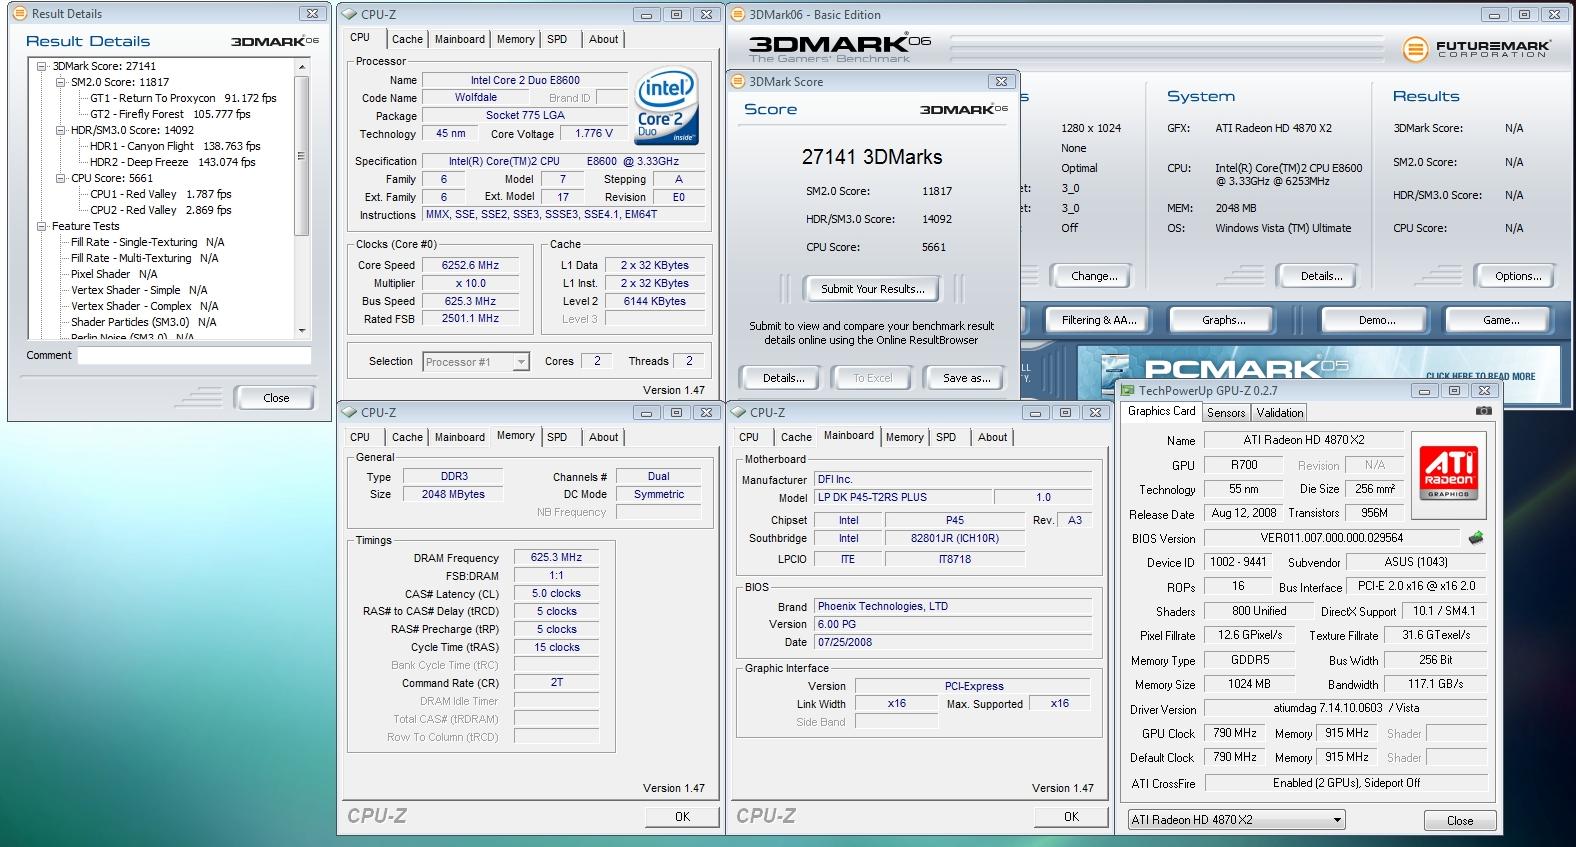Close the Result Details dialog via Close button
The height and width of the screenshot is (847, 1576).
276,397
